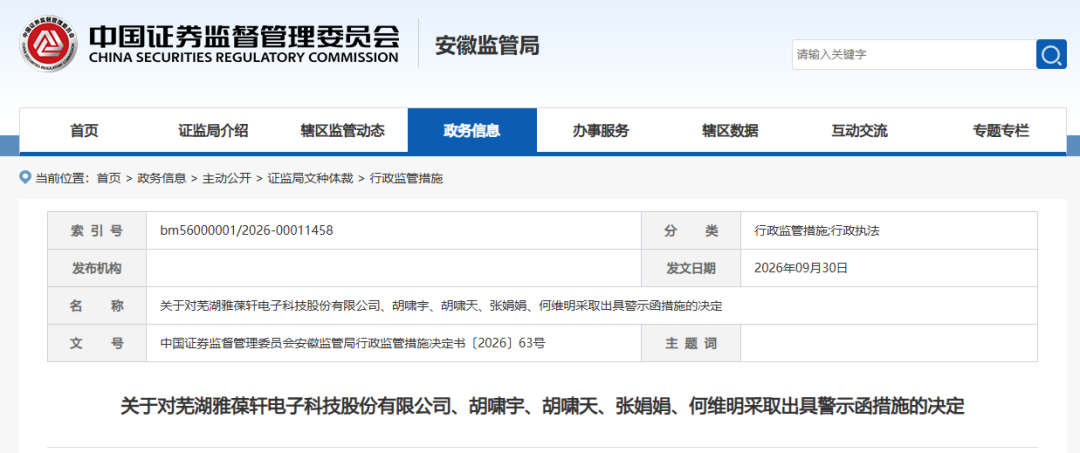Image resolution: width=1080 pixels, height=453 pixels.
Task: Click the 行政监管措施 breadcrumb link
Action: (406, 178)
